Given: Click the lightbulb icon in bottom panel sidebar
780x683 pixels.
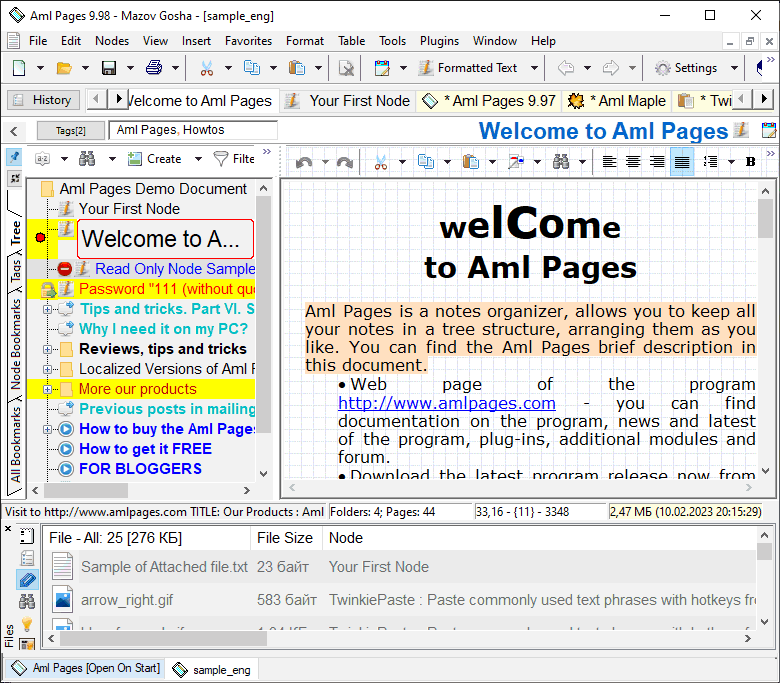Looking at the screenshot, I should (x=27, y=623).
